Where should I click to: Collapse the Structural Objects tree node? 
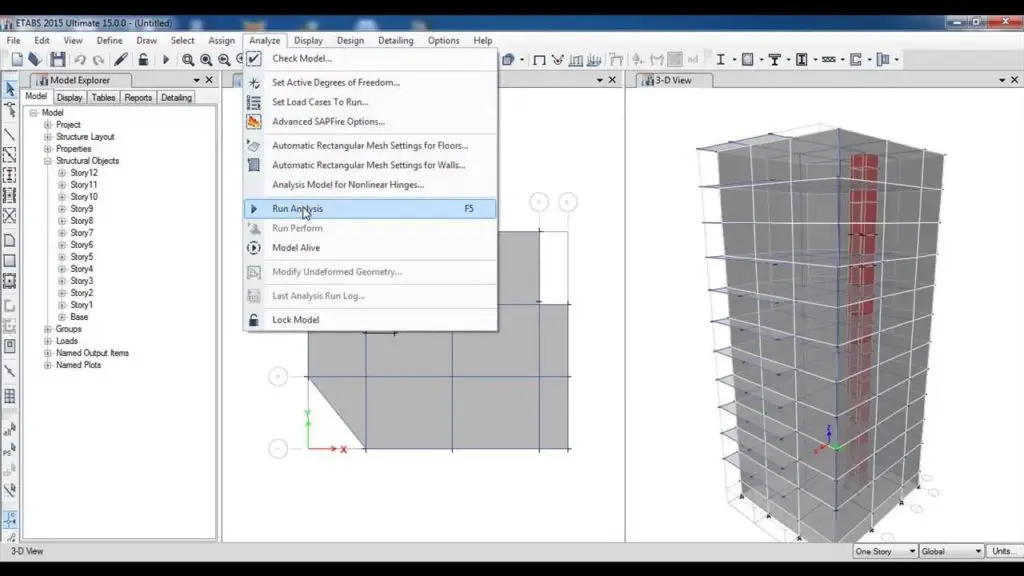(x=47, y=161)
